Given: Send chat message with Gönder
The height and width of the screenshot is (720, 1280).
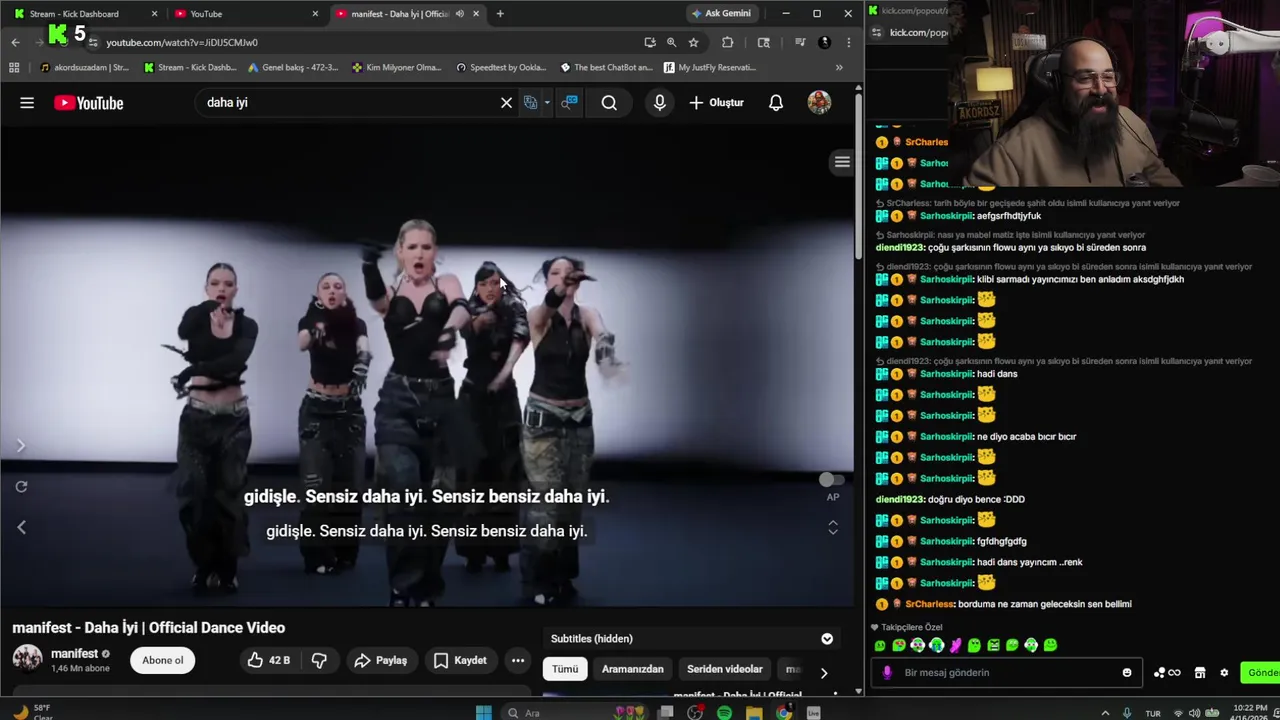Looking at the screenshot, I should click(1260, 673).
